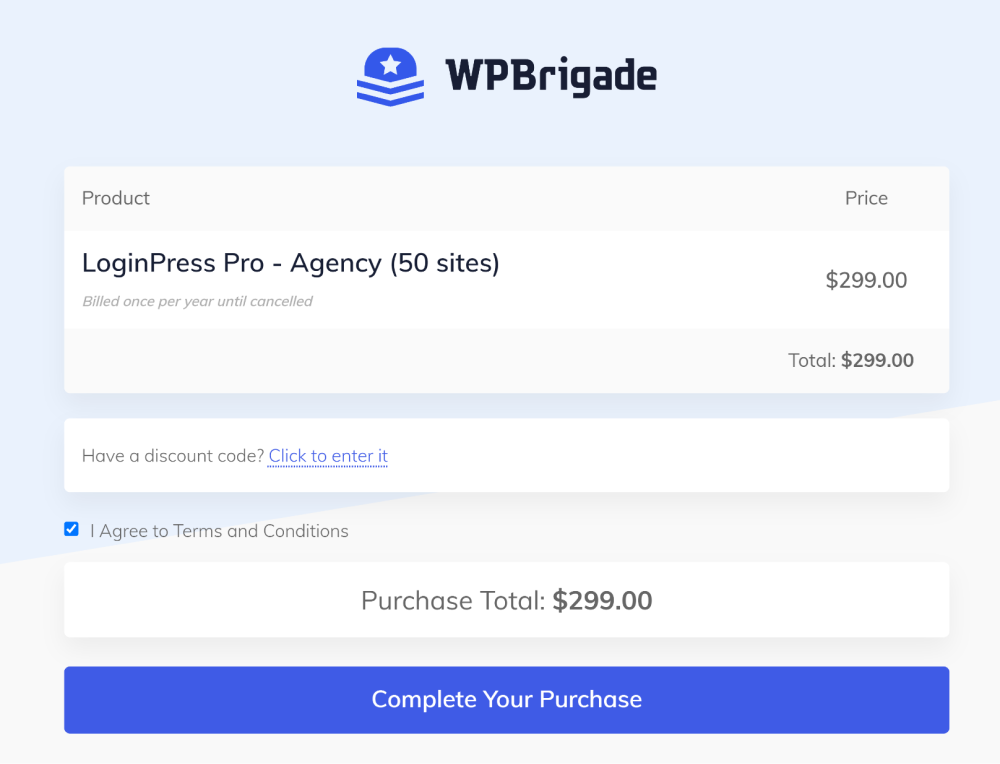The image size is (1000, 764).
Task: Click the WPBrigade brand name text
Action: [x=551, y=77]
